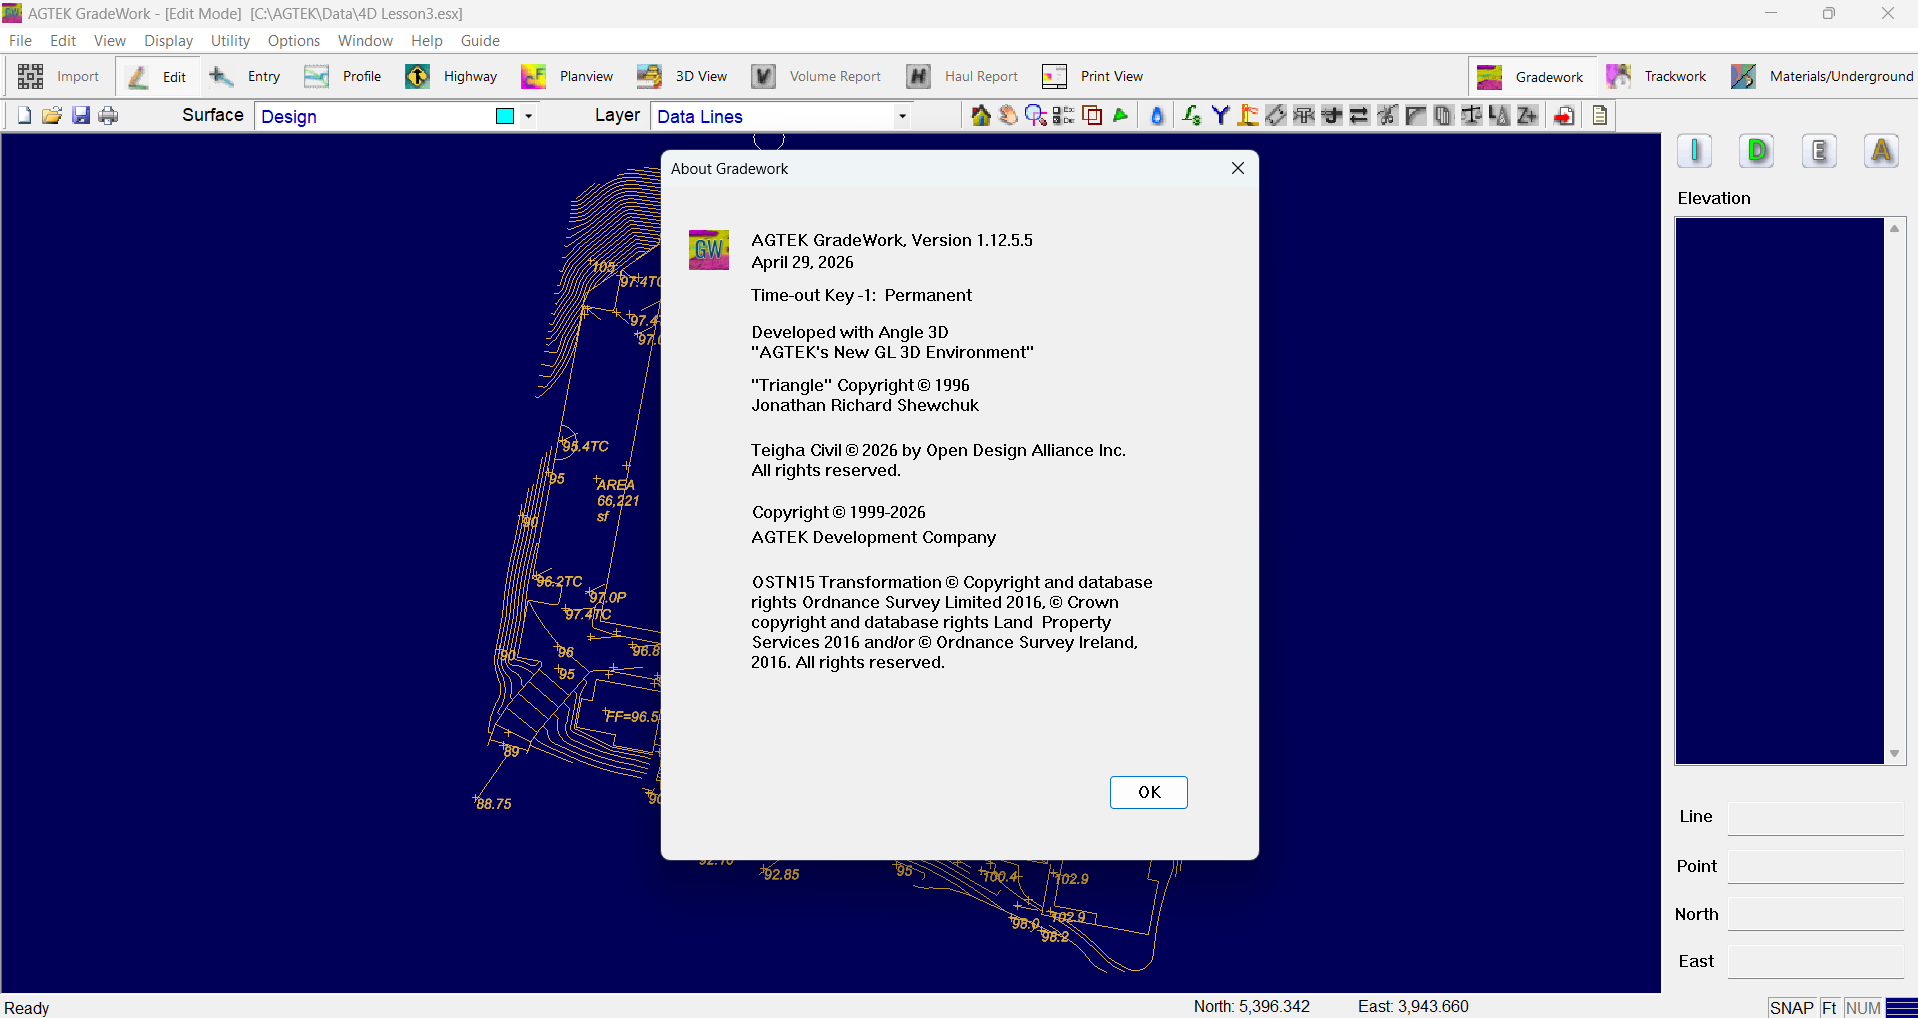Screen dimensions: 1918x1018
Task: Open the Edit menu
Action: [63, 41]
